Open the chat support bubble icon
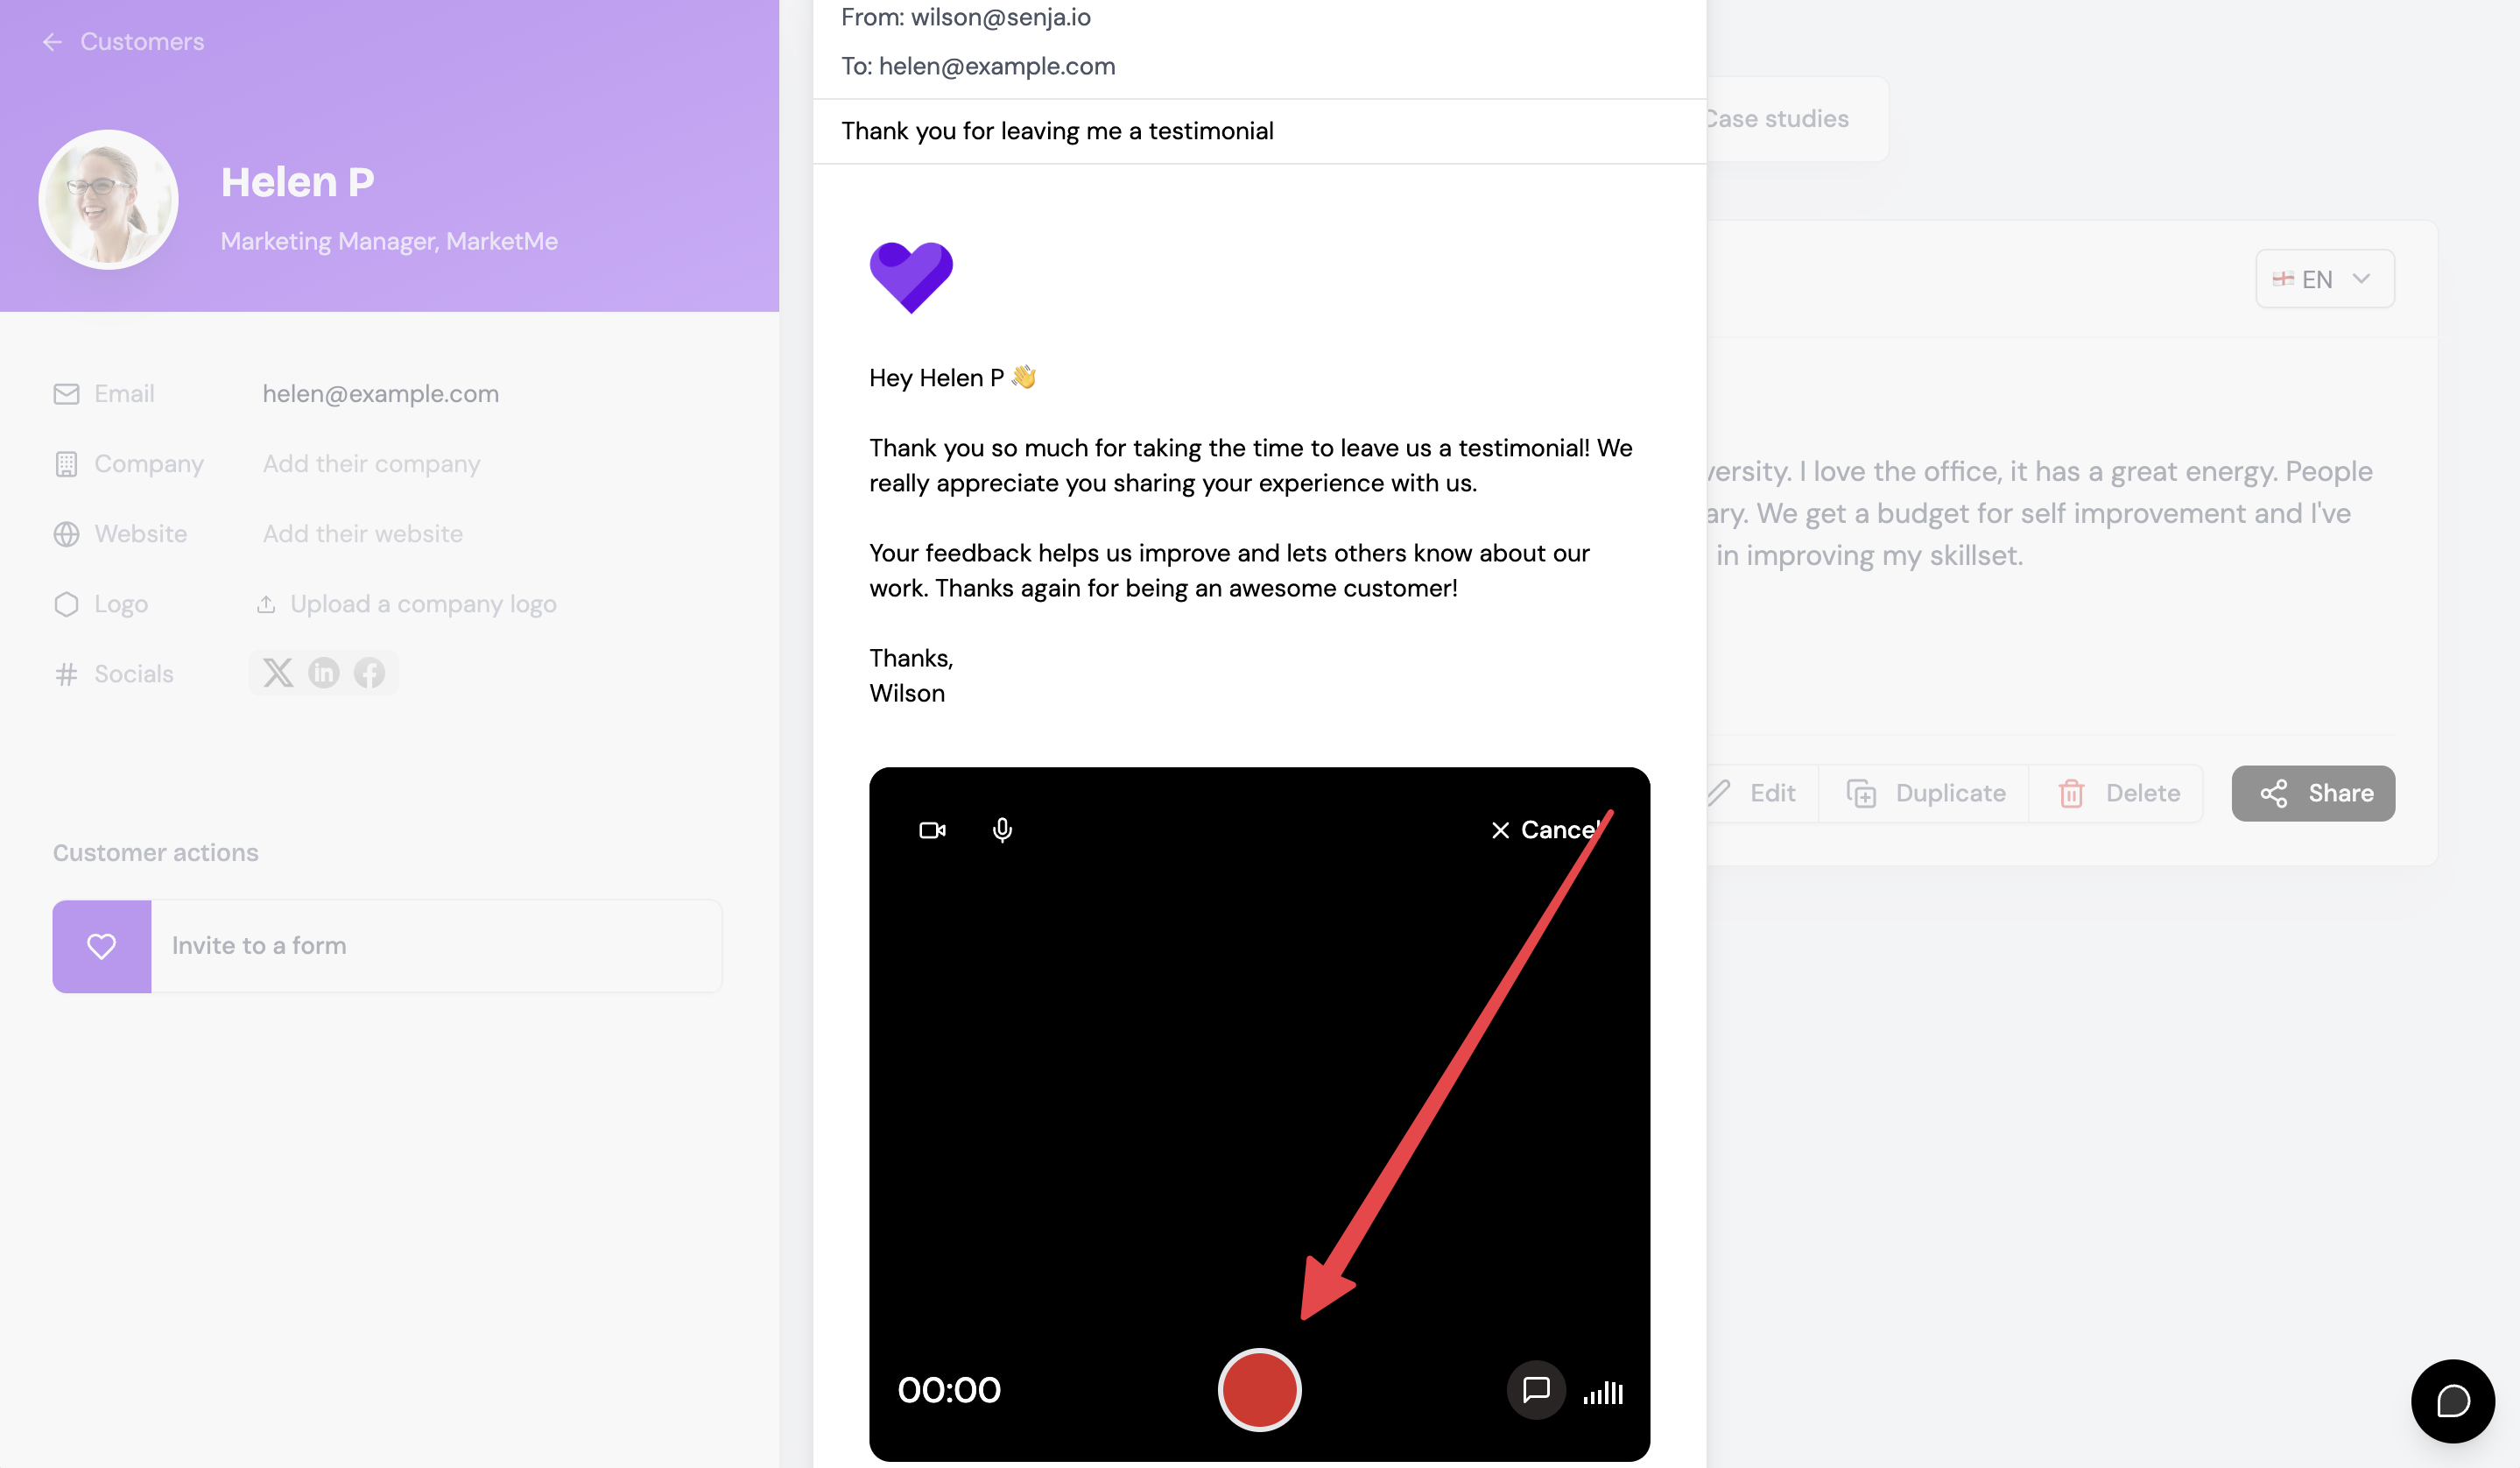Screen dimensions: 2520x1468 click(x=2452, y=1400)
